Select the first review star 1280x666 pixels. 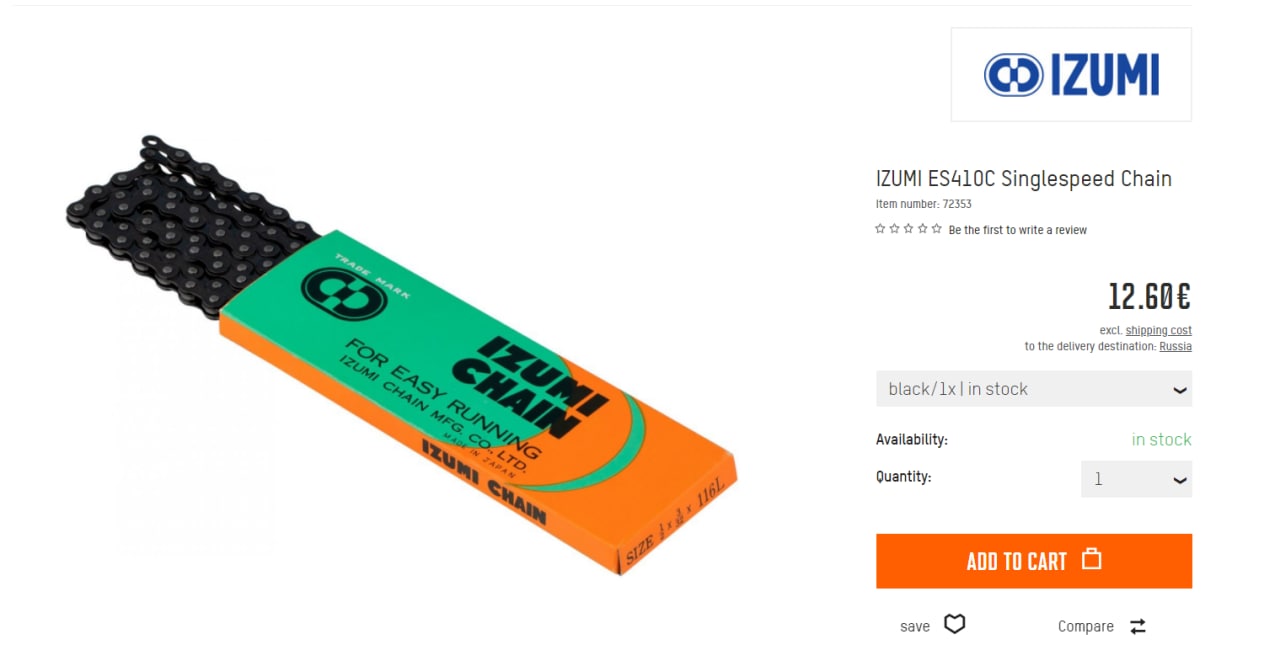880,229
